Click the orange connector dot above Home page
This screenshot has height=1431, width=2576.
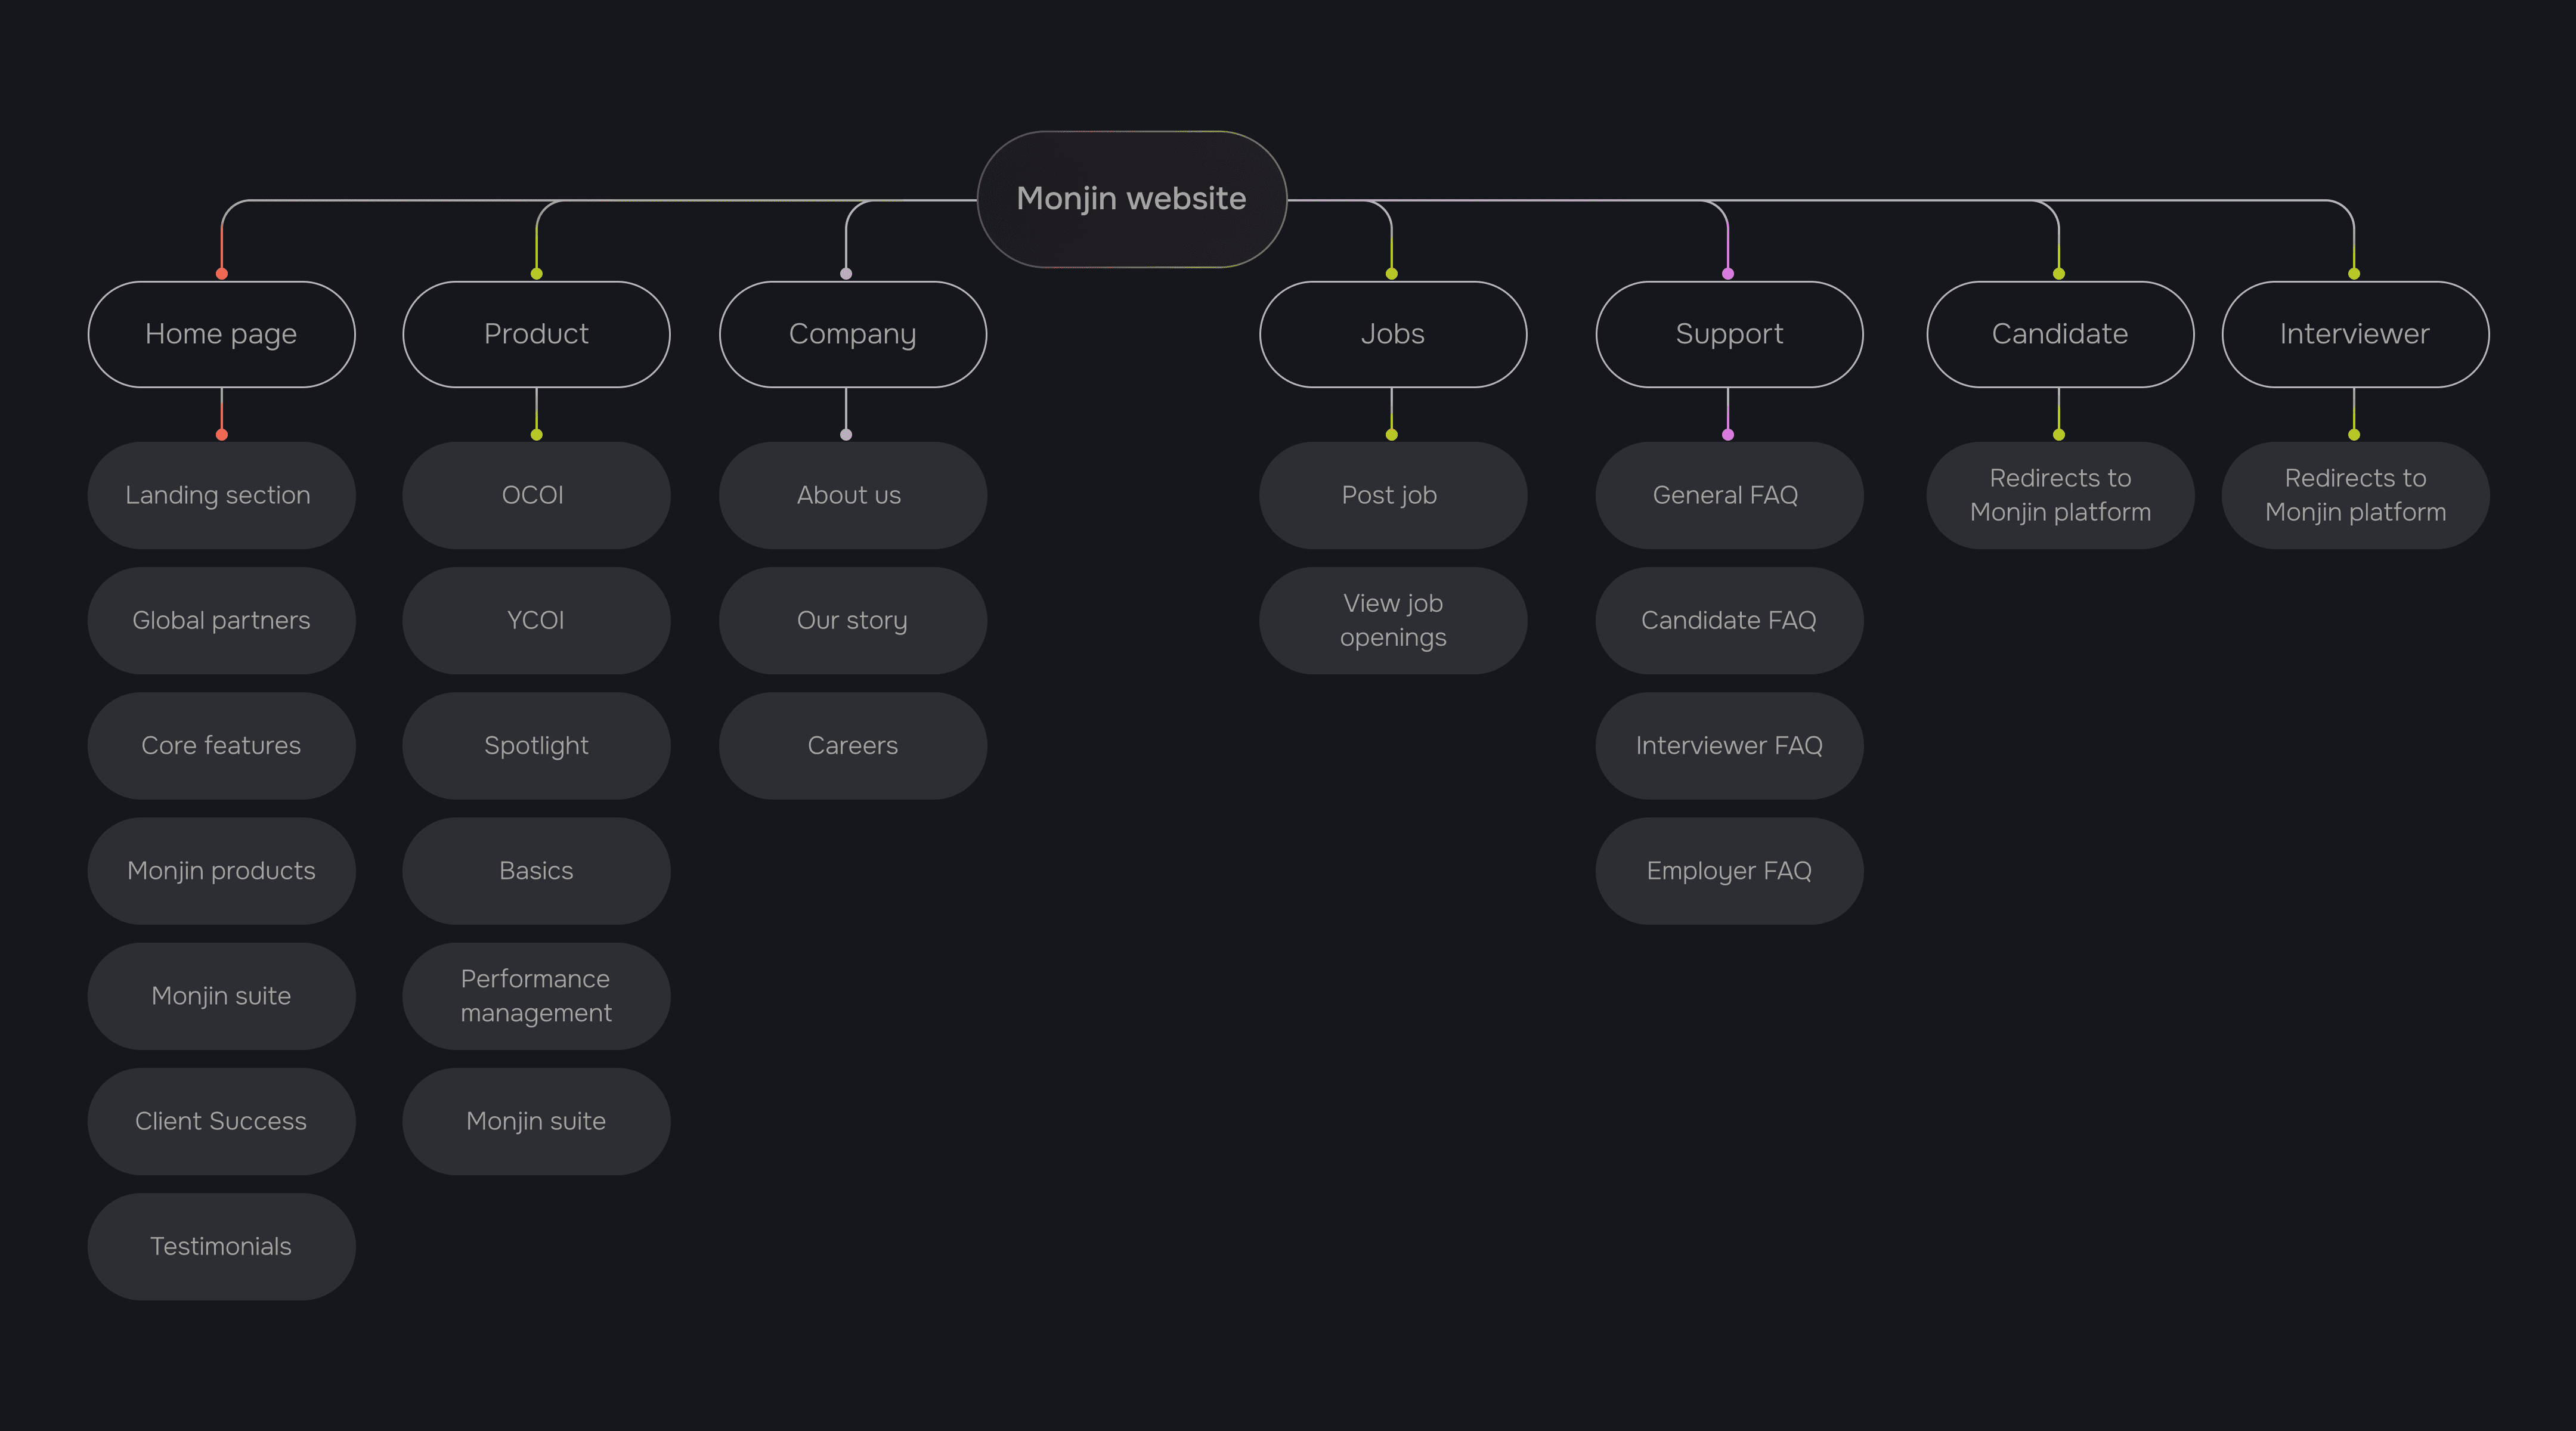[x=222, y=273]
